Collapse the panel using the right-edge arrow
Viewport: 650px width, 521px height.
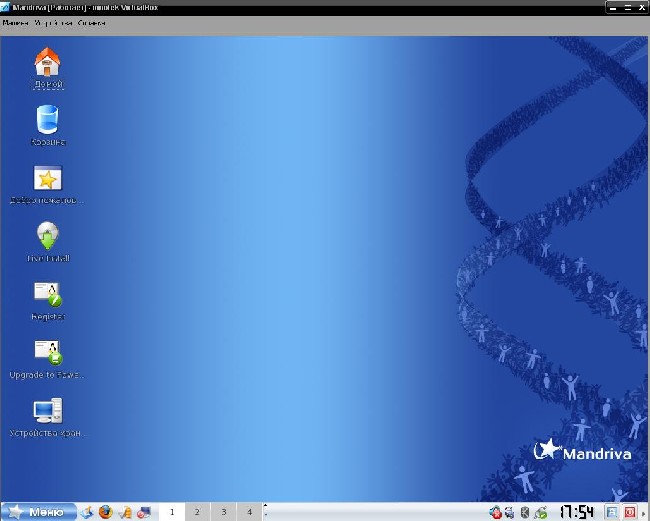[644, 513]
